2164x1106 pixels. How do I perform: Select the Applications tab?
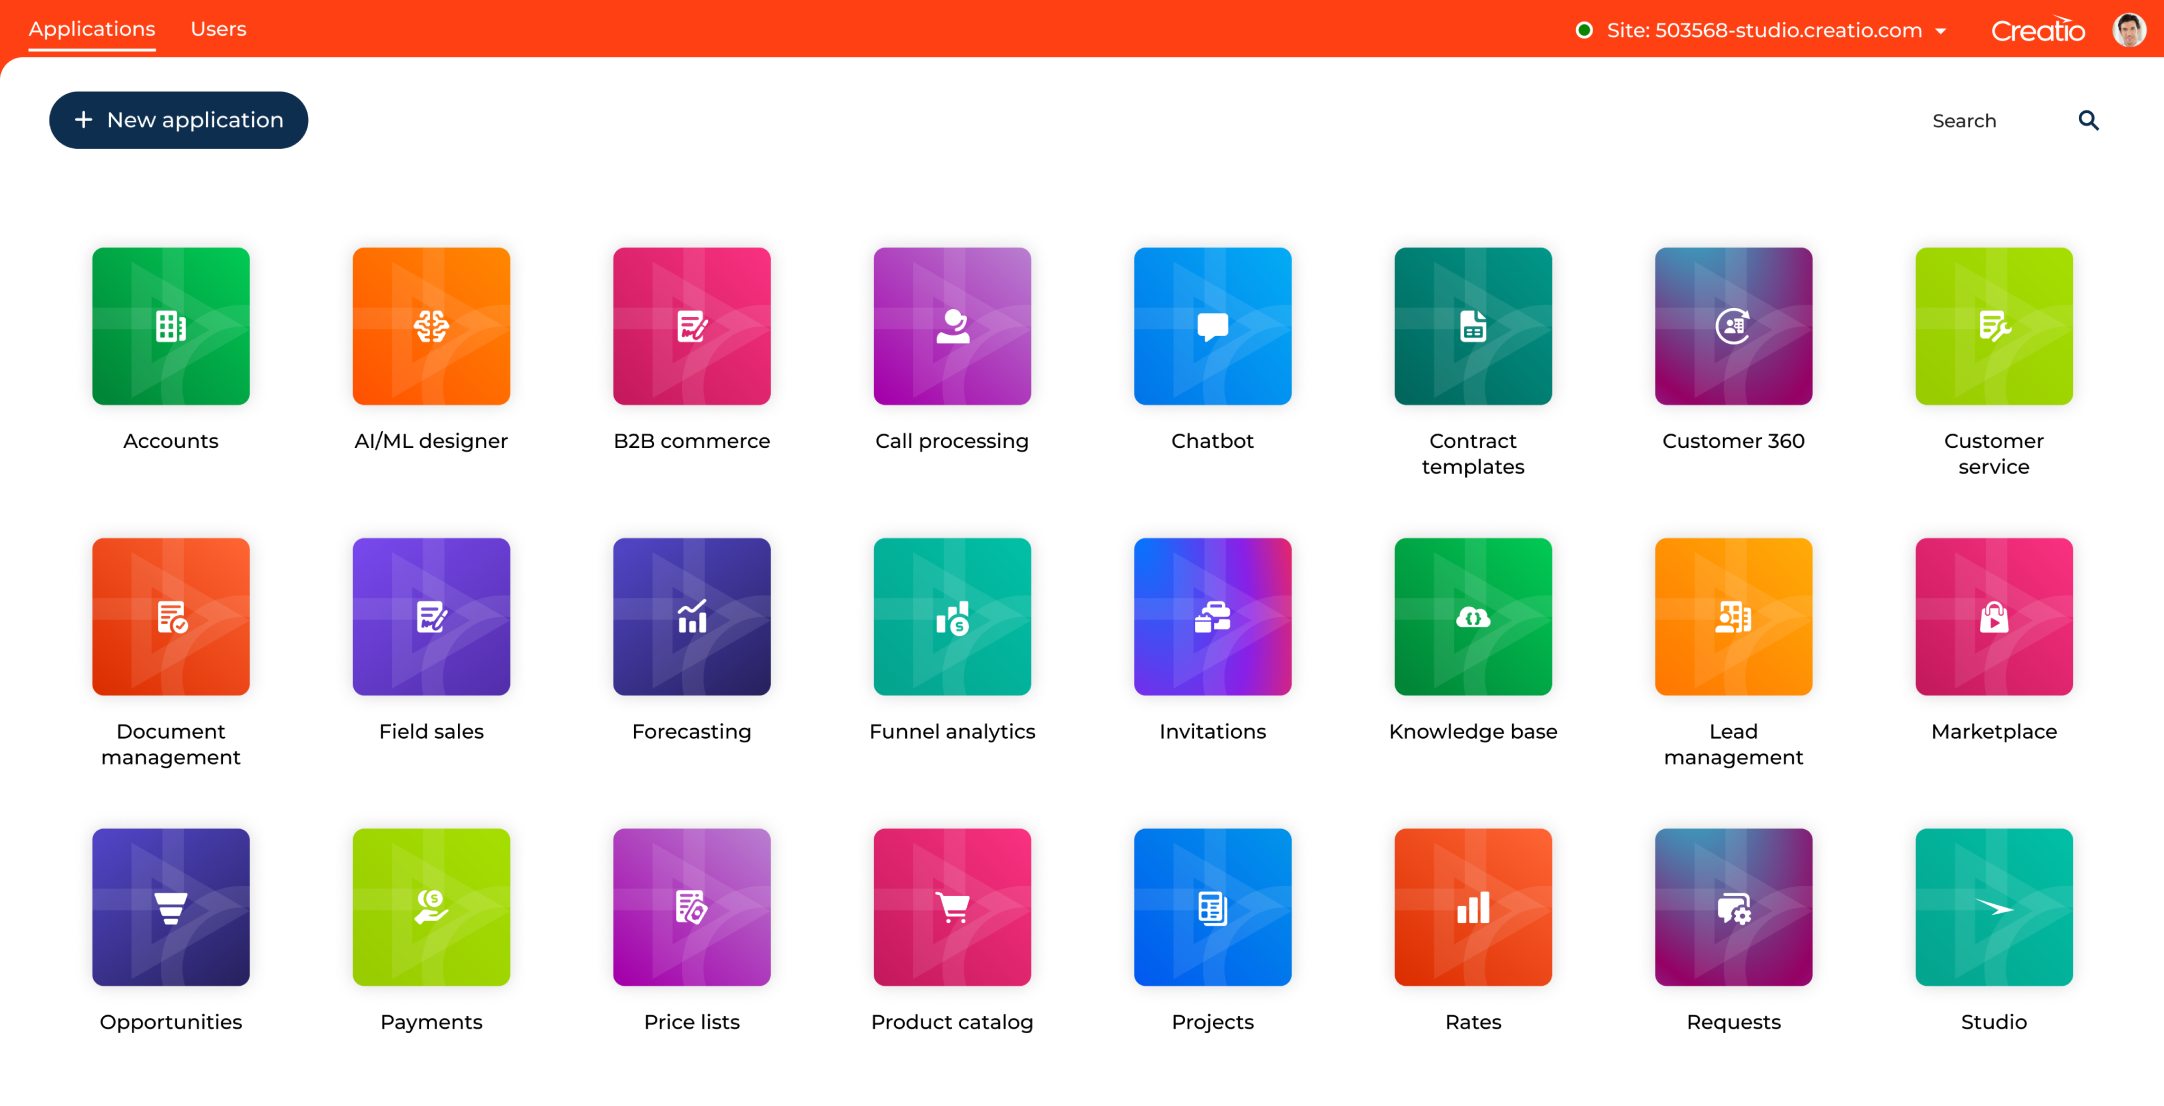pyautogui.click(x=92, y=29)
